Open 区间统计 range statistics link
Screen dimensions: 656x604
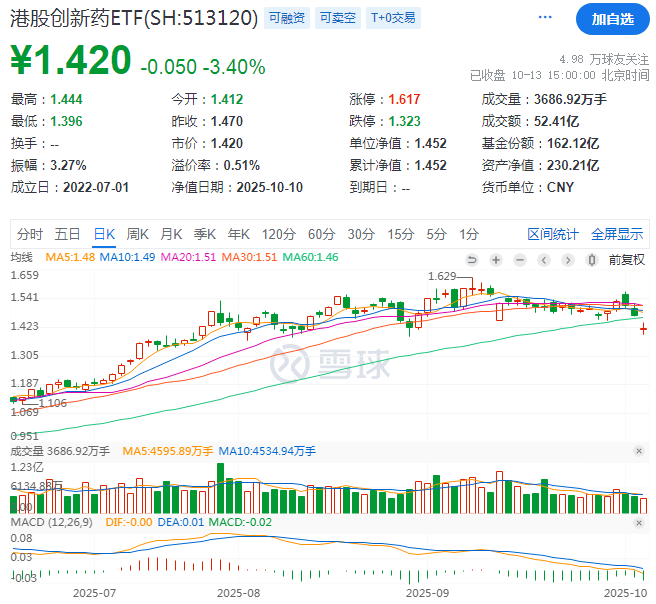553,234
